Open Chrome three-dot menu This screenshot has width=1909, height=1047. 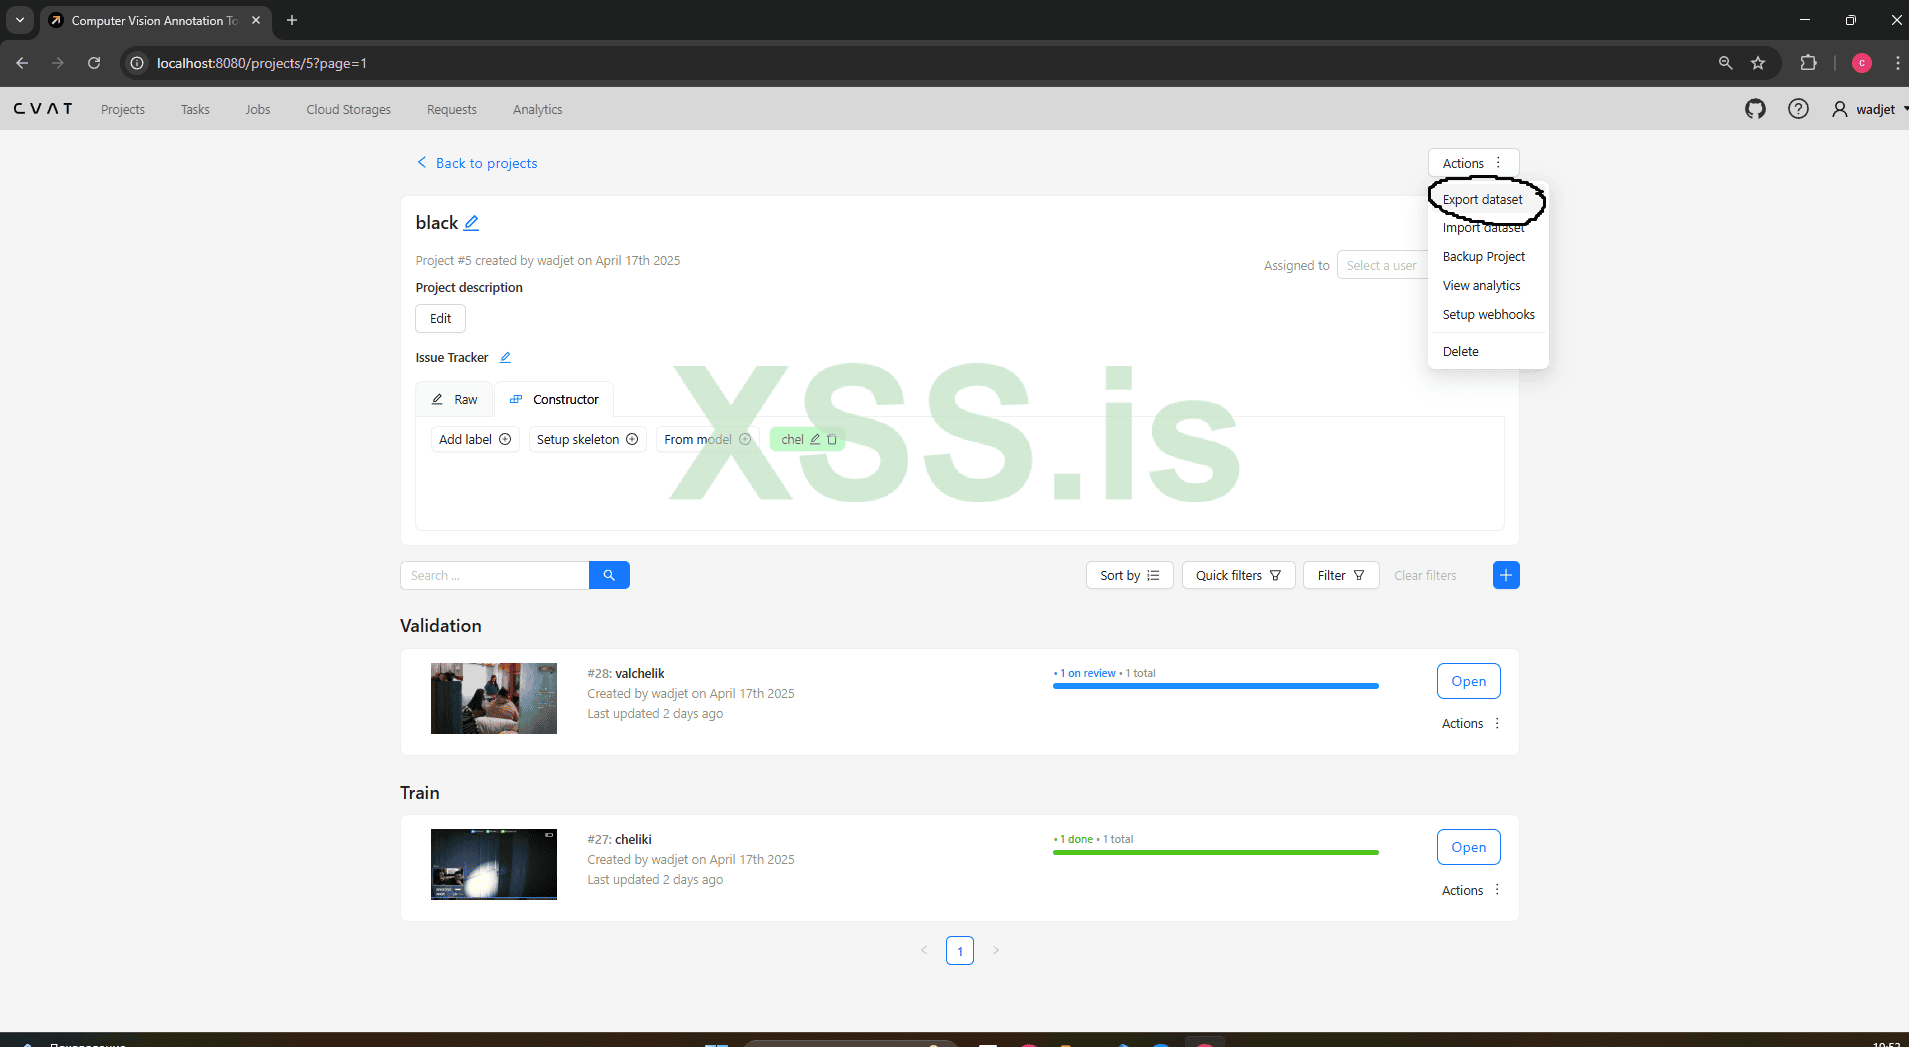[1897, 63]
